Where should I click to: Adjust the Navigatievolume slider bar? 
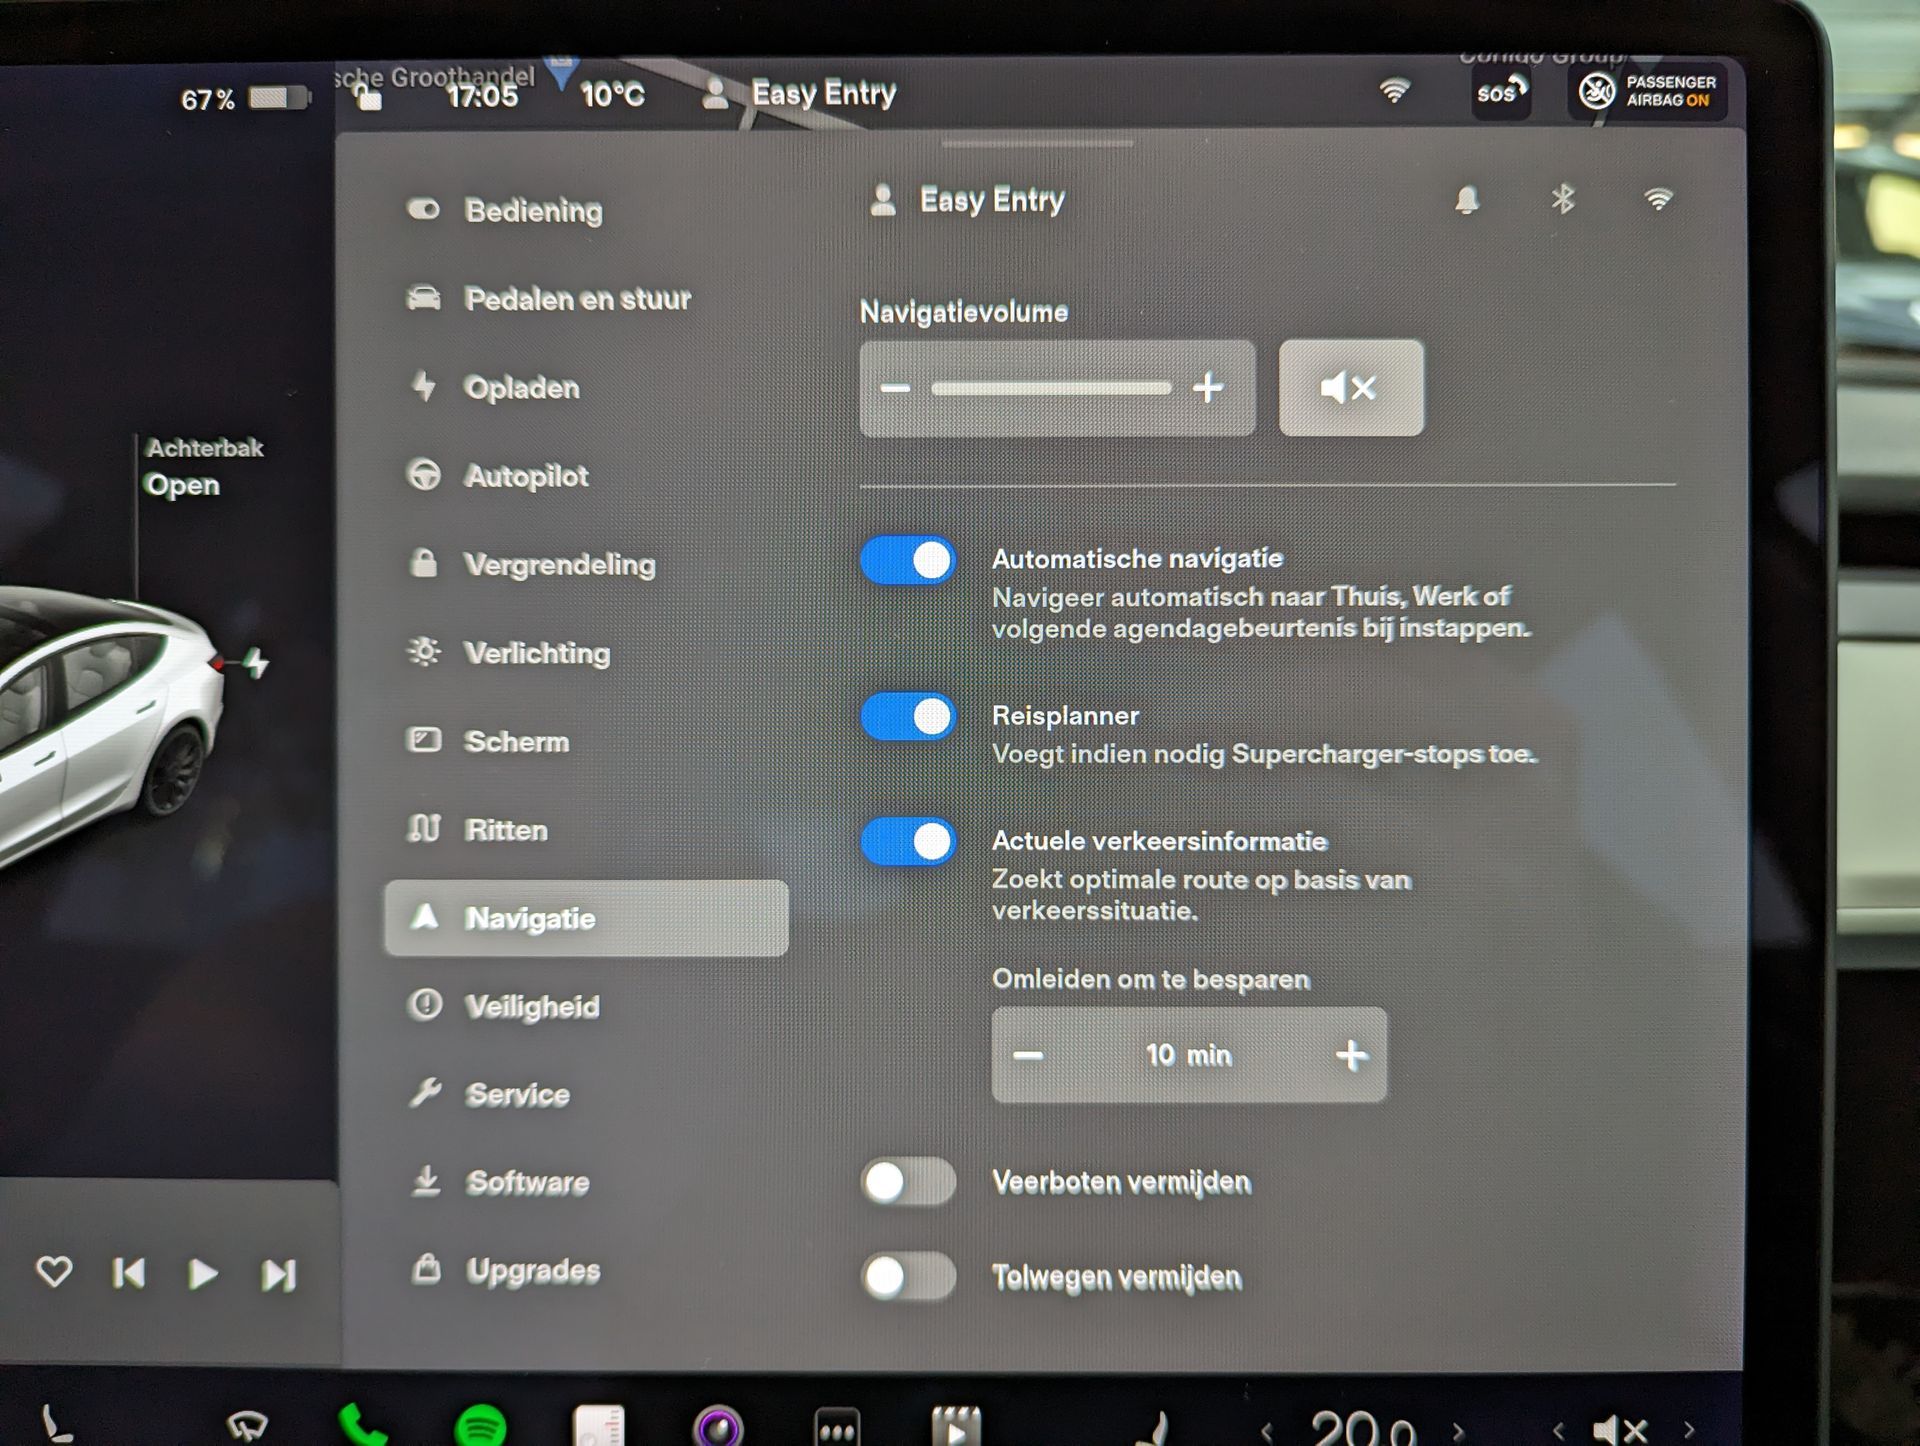(1050, 388)
